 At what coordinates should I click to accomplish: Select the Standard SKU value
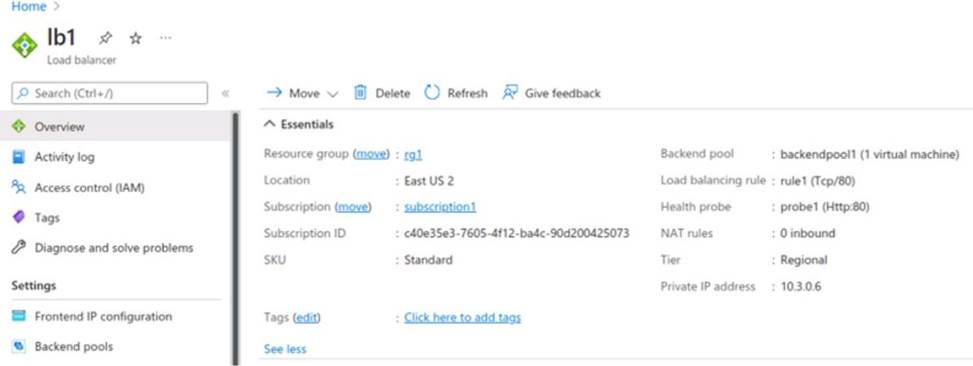click(x=428, y=260)
